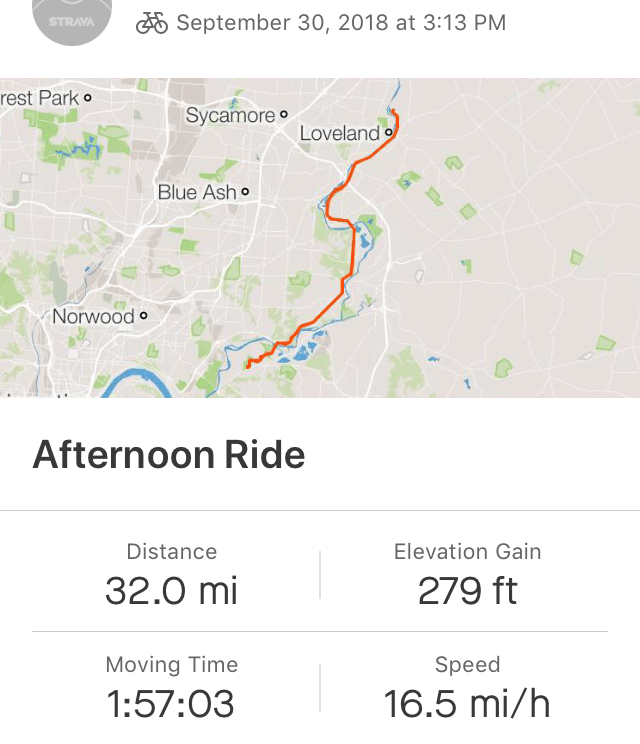Click the Sycamore map label

click(230, 116)
